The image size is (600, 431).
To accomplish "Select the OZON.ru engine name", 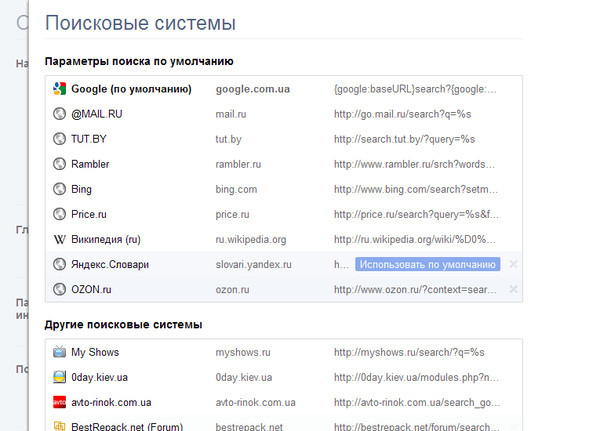I will pos(91,289).
